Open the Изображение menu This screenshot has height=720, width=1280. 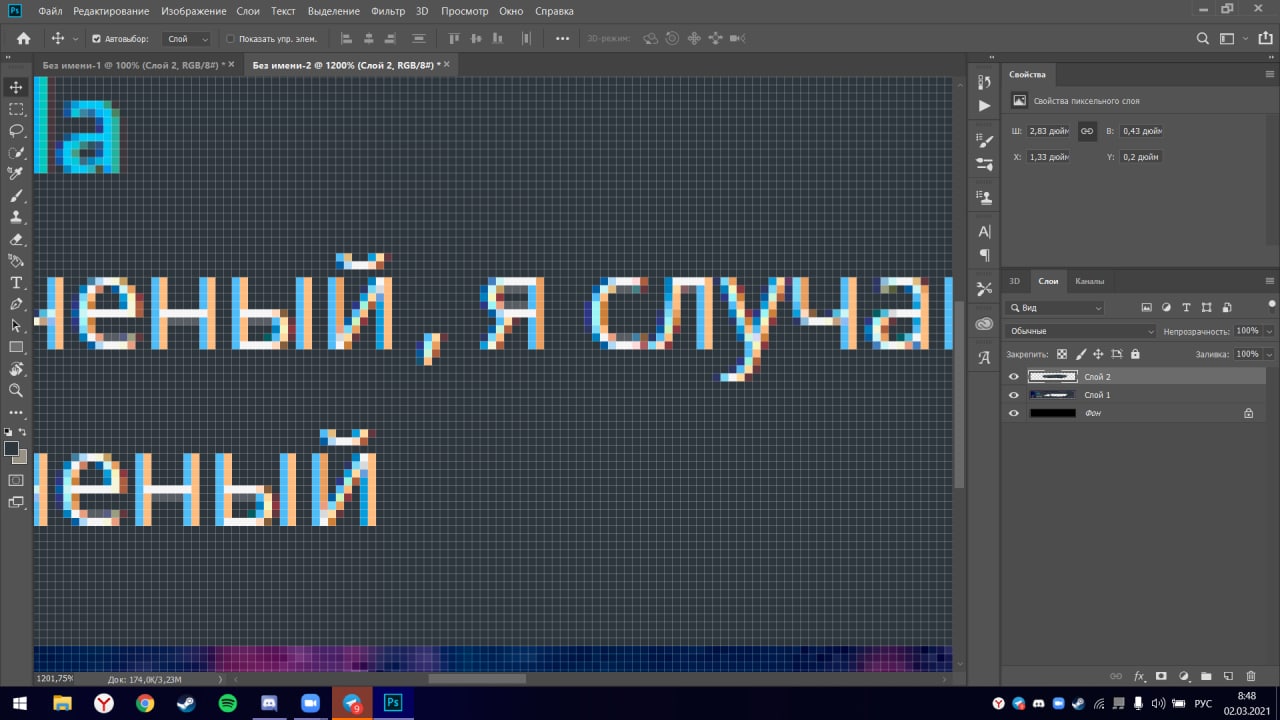coord(192,11)
